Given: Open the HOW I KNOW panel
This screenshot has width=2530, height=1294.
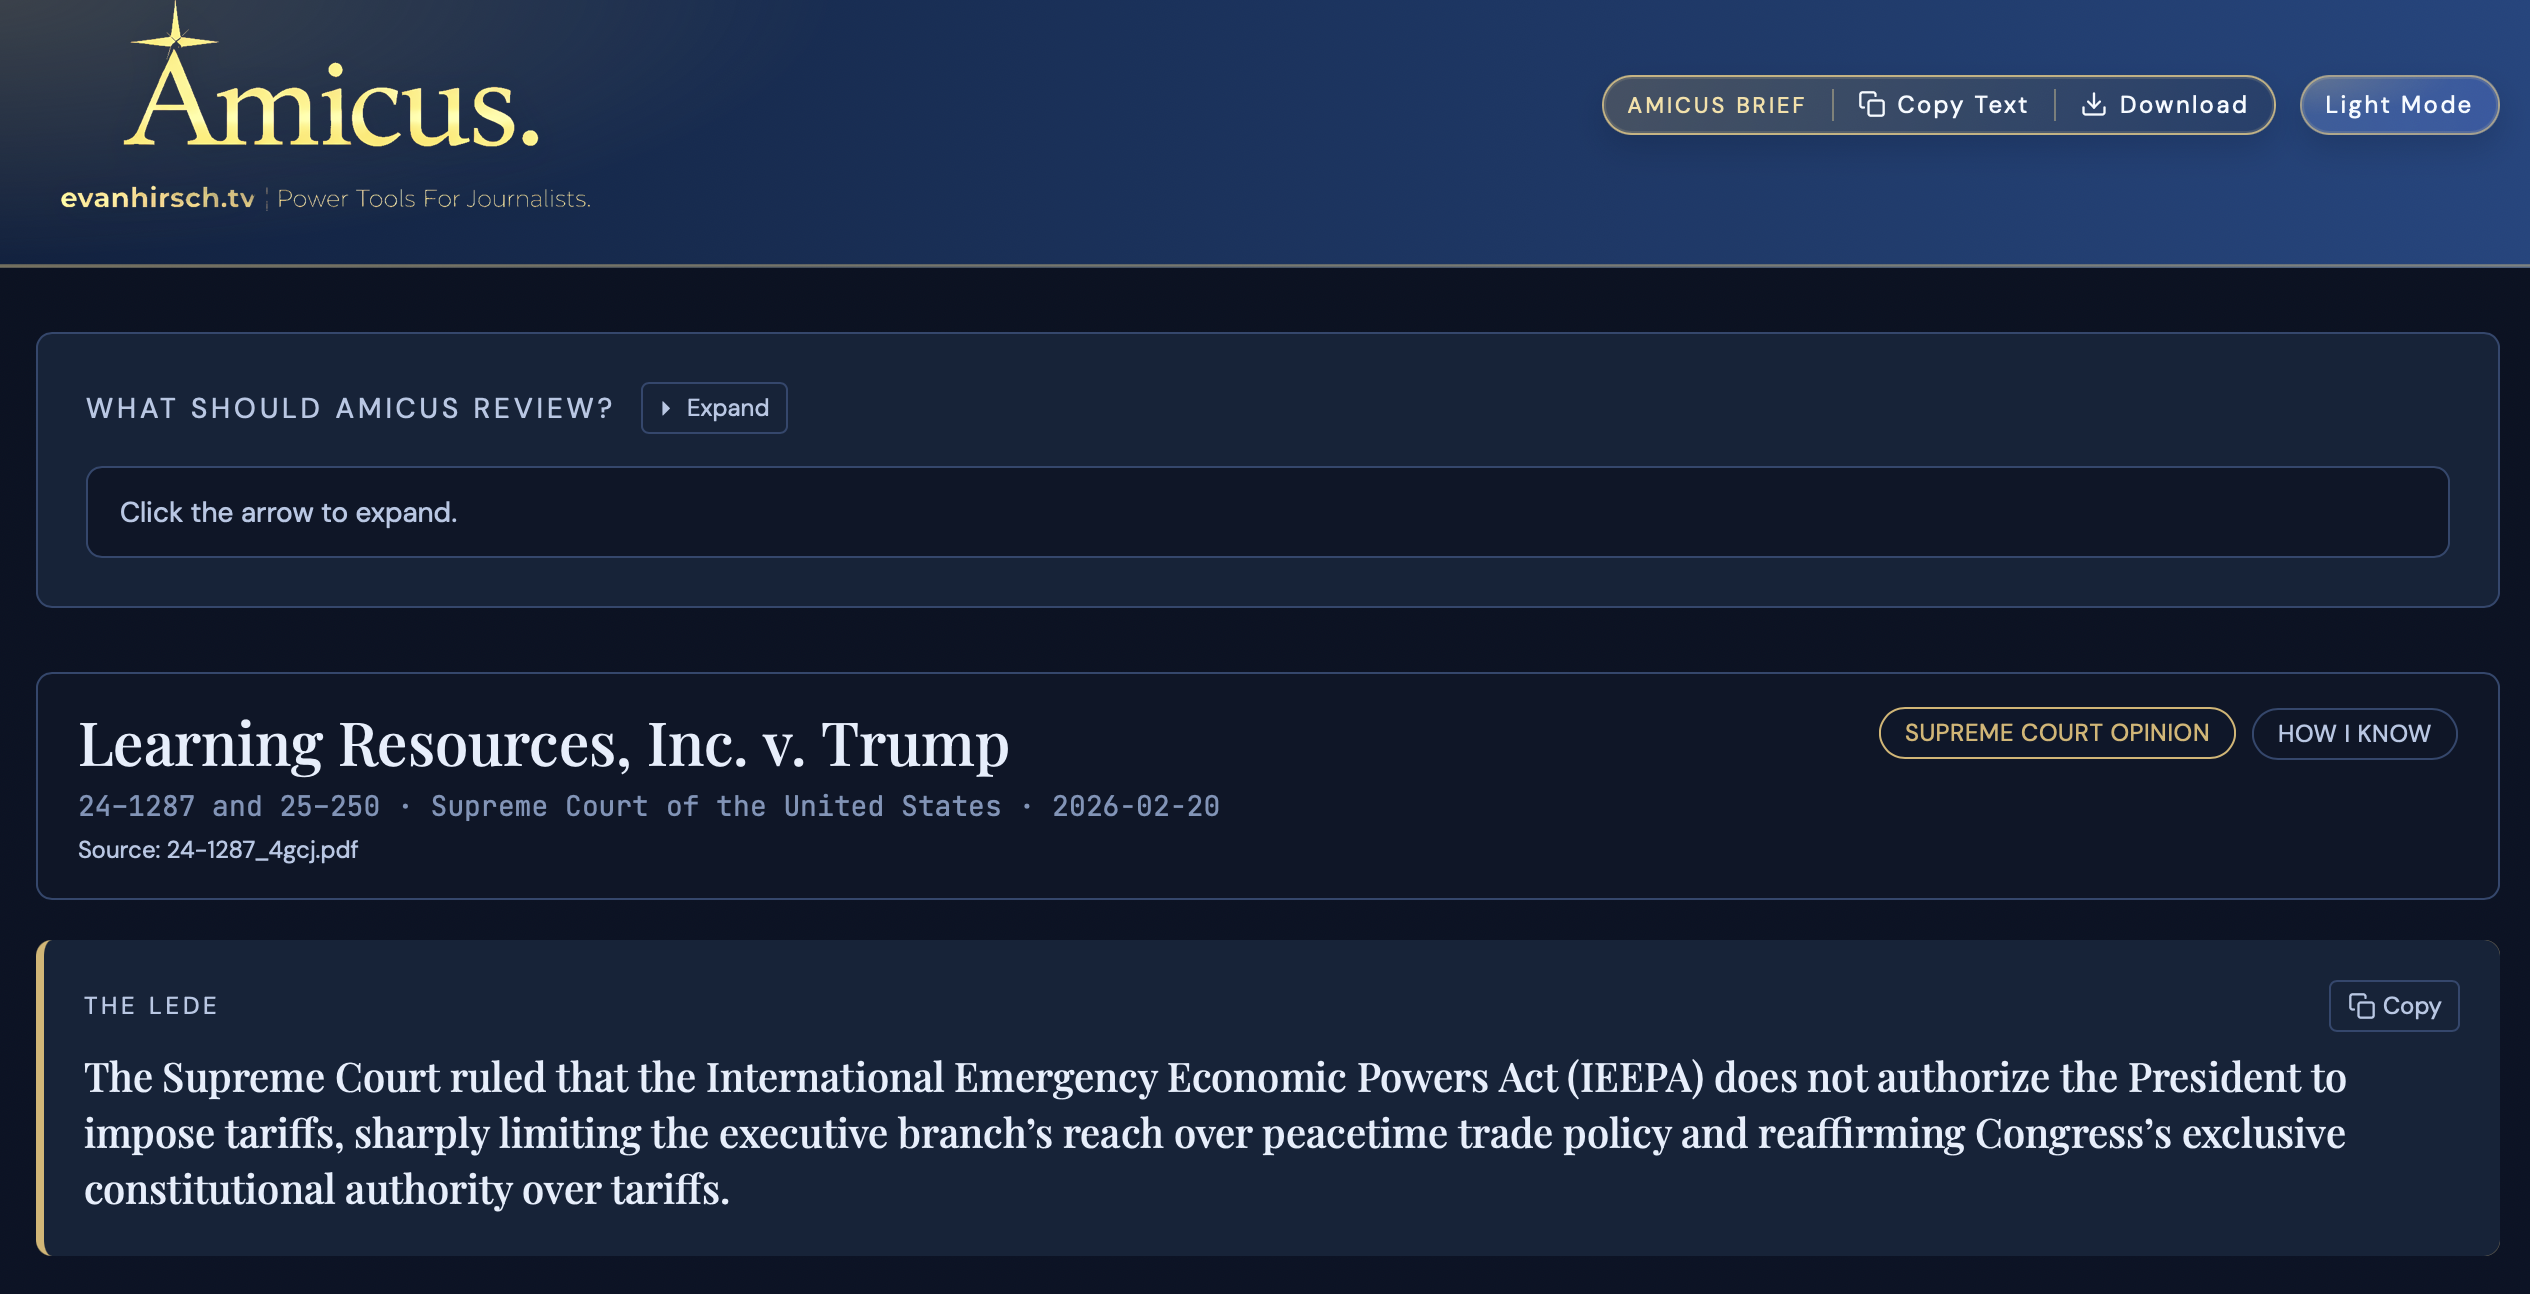Looking at the screenshot, I should [2353, 733].
